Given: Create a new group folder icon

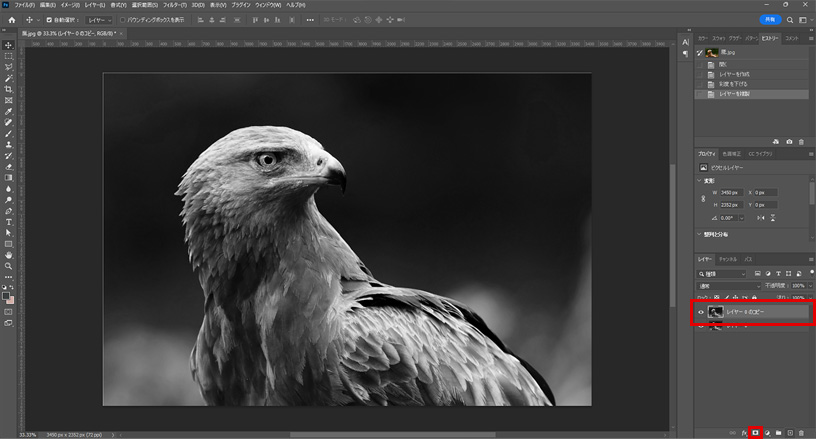Looking at the screenshot, I should (x=779, y=433).
